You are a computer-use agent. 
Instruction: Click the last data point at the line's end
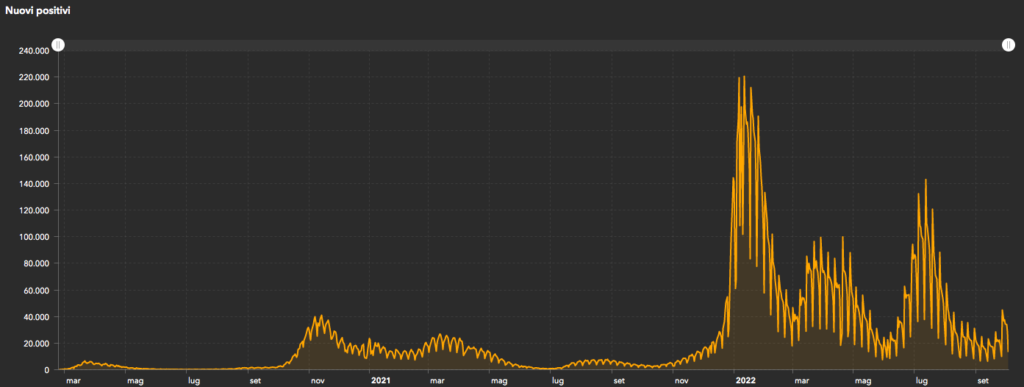click(1008, 351)
